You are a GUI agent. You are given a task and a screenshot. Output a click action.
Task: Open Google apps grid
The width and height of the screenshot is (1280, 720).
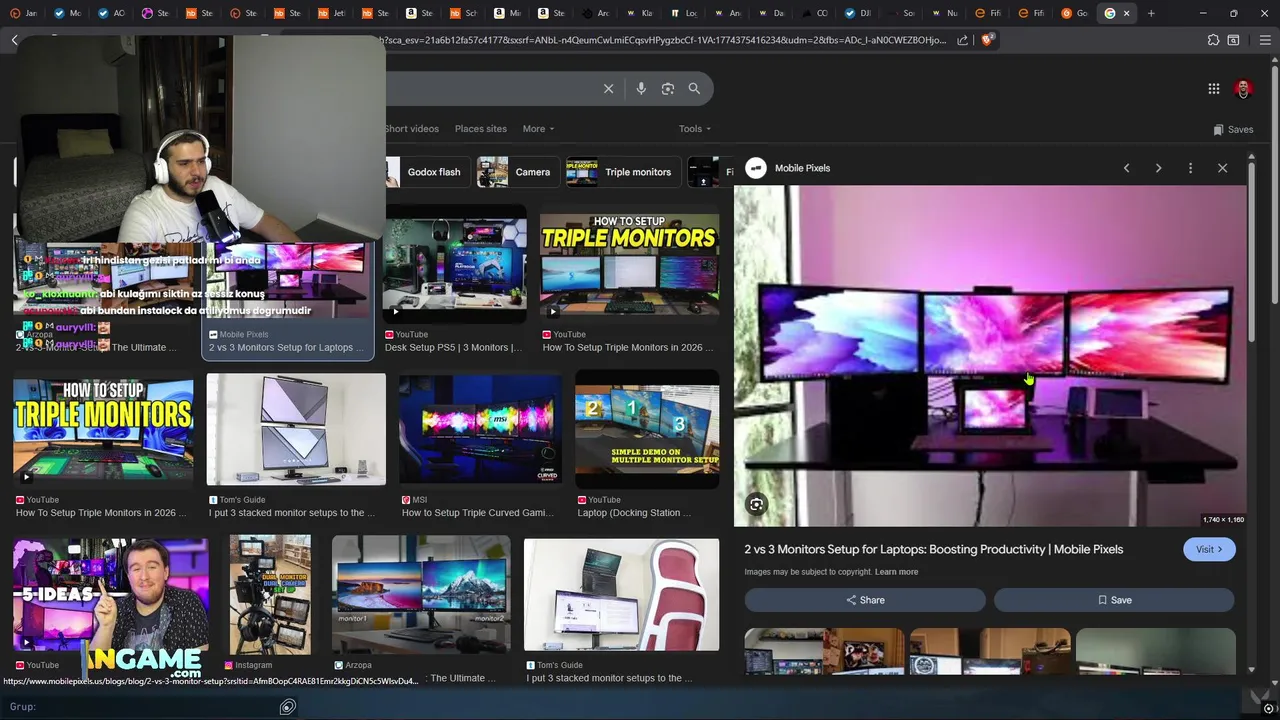click(x=1214, y=89)
